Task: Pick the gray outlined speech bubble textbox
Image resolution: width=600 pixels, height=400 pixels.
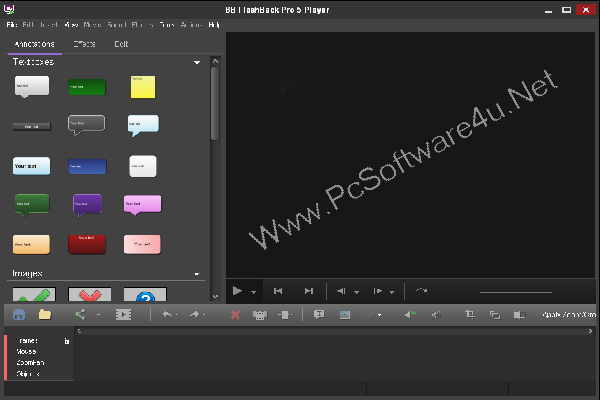Action: 86,125
